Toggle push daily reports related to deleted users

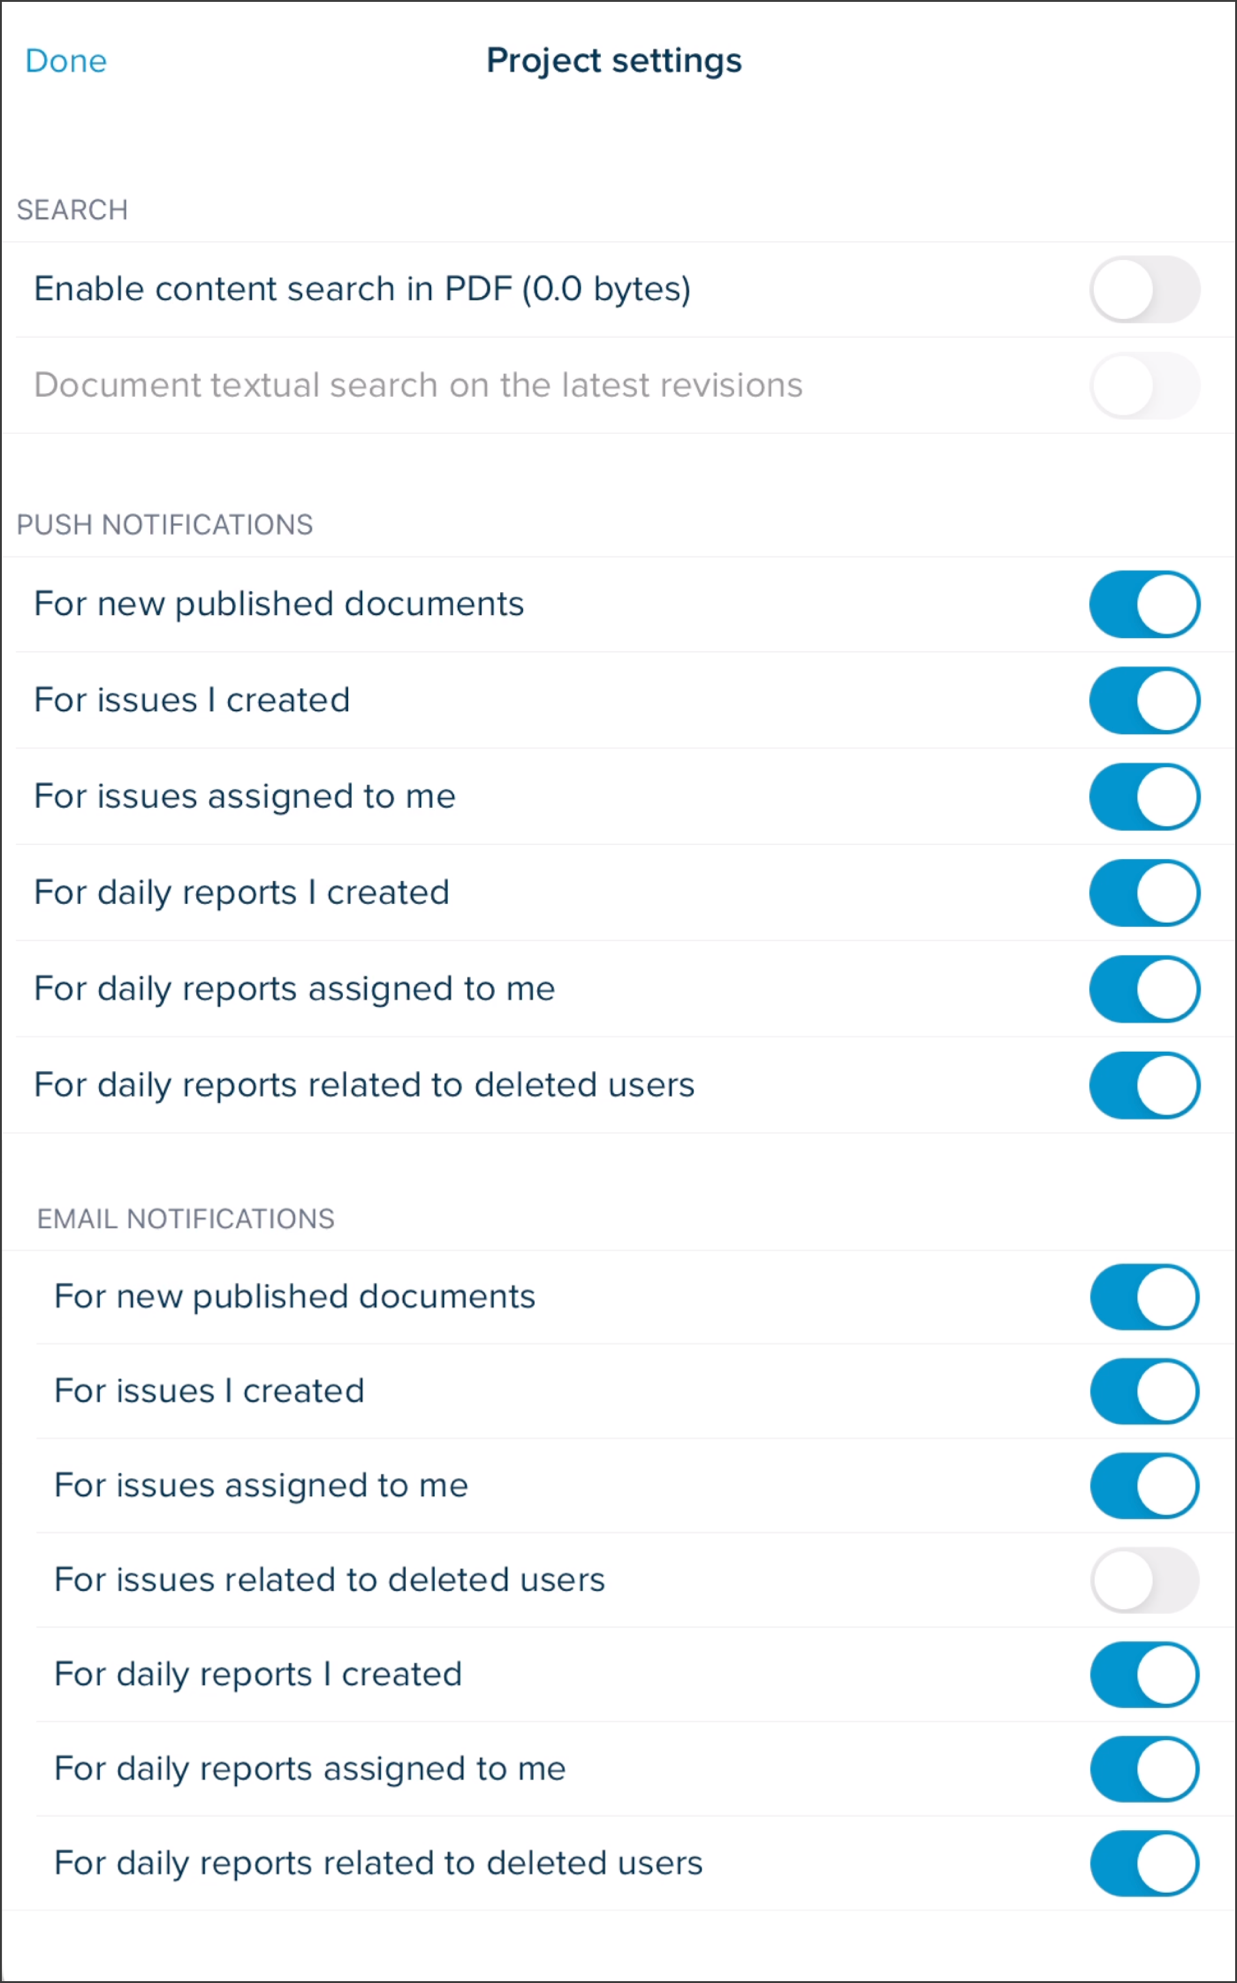click(x=1145, y=1085)
